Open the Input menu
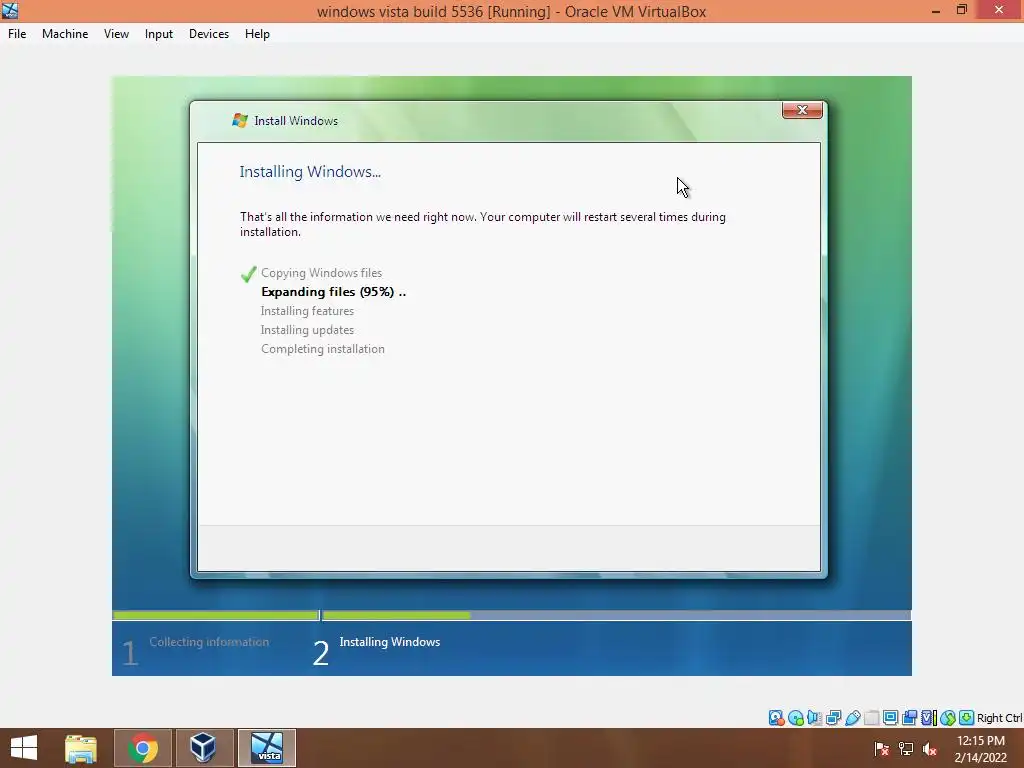The height and width of the screenshot is (768, 1024). (159, 34)
